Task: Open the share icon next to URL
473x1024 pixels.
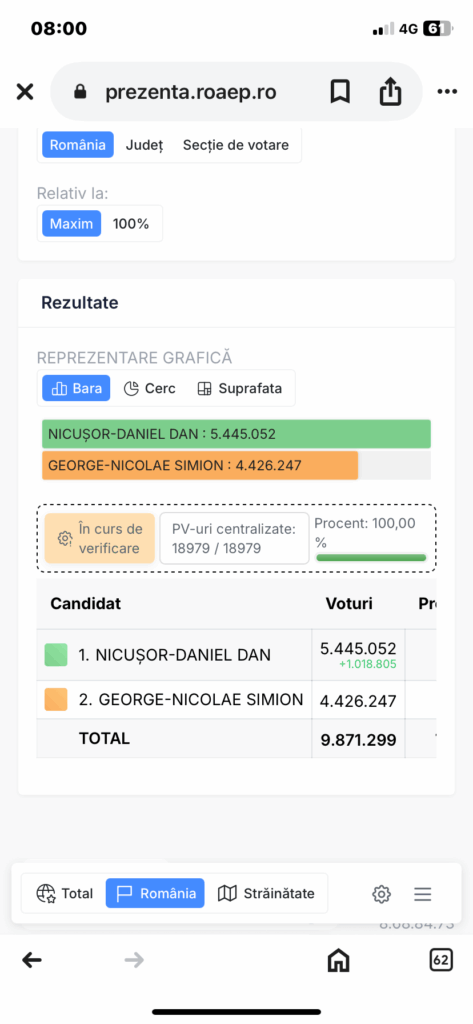Action: 390,91
